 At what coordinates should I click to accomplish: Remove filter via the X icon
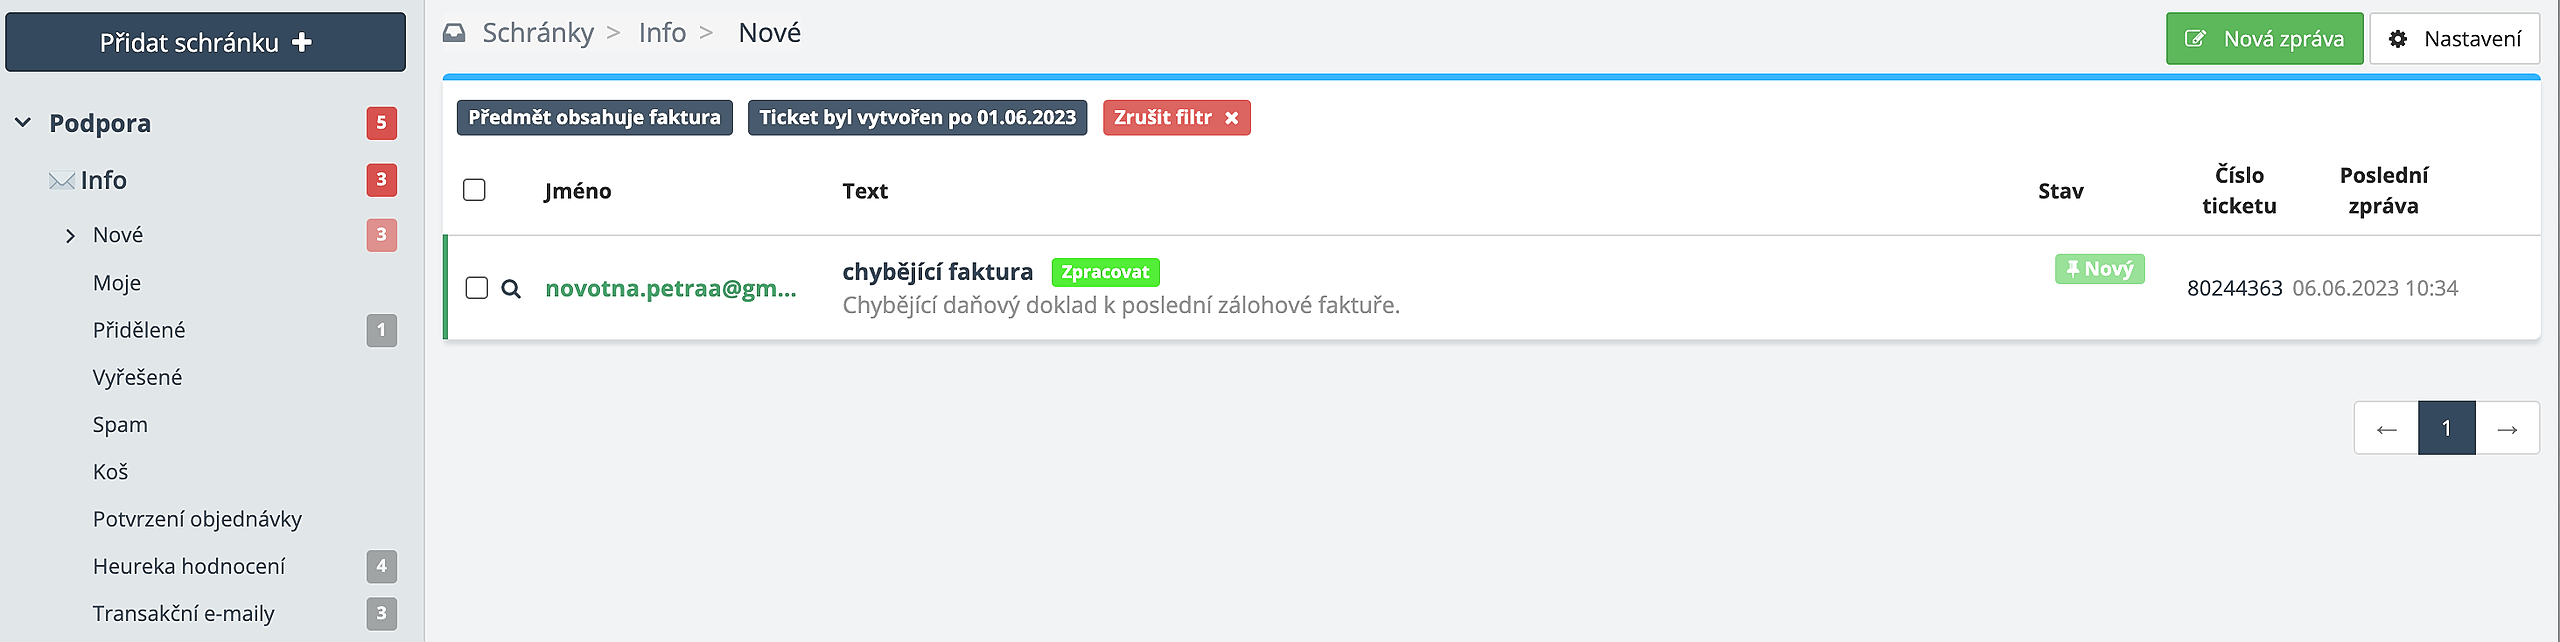click(x=1232, y=118)
